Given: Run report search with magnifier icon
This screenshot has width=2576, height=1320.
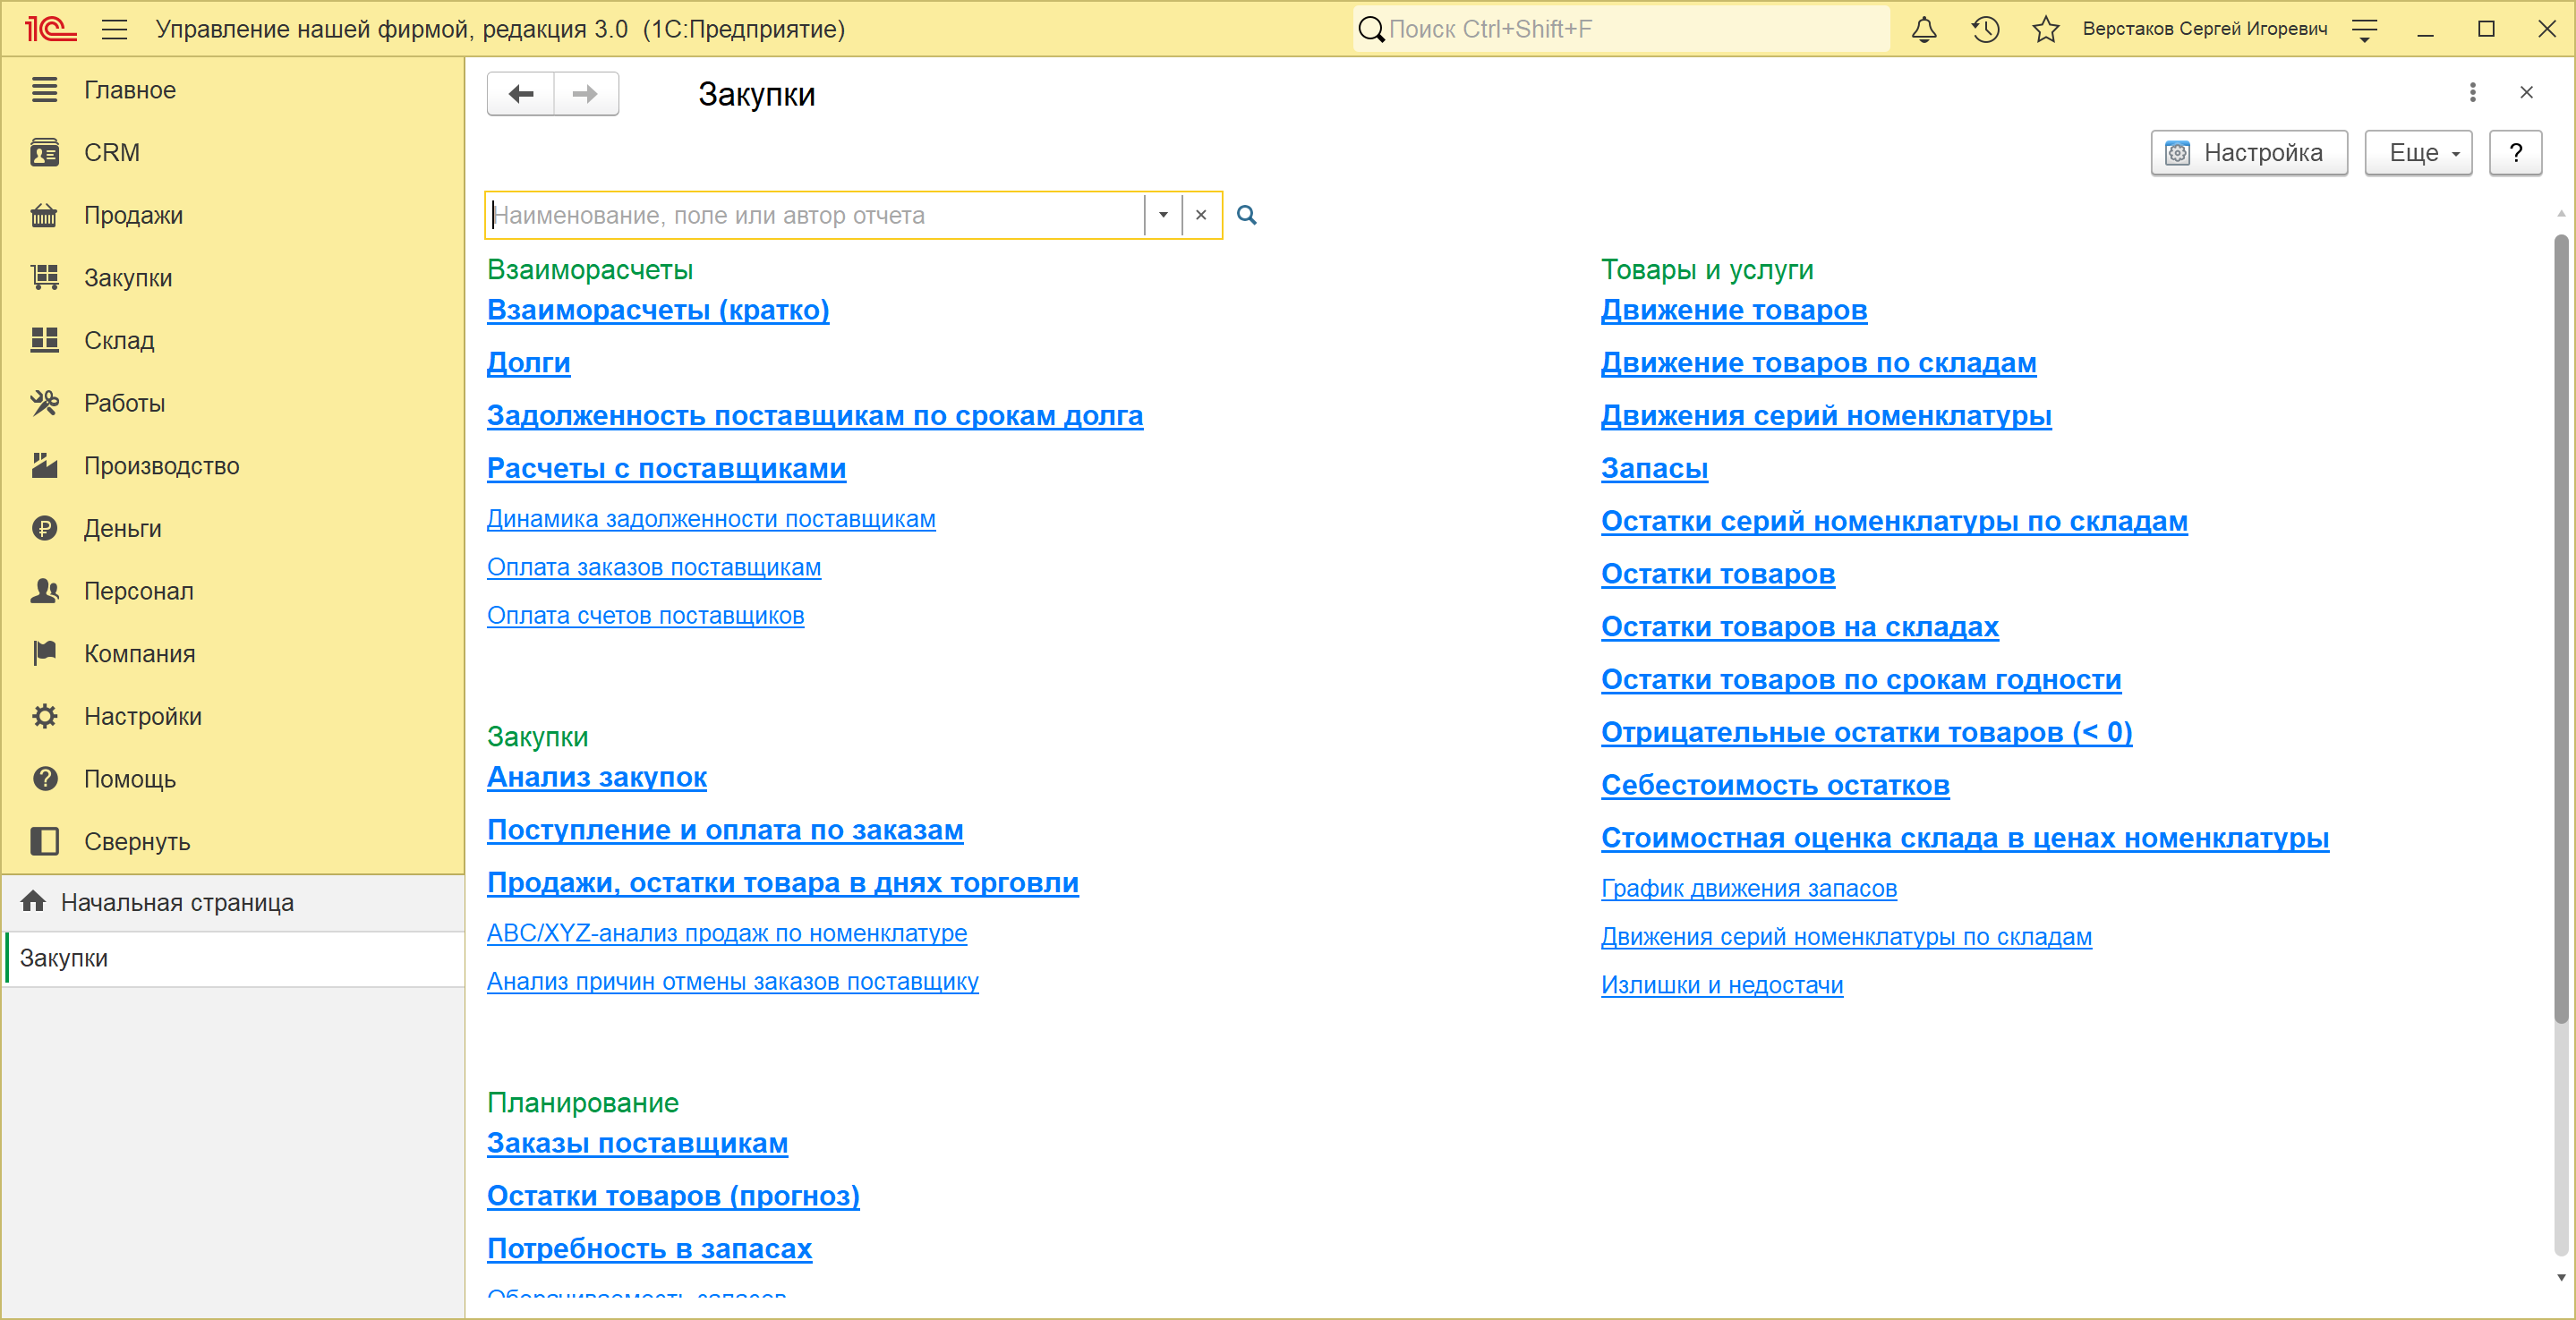Looking at the screenshot, I should pos(1246,215).
